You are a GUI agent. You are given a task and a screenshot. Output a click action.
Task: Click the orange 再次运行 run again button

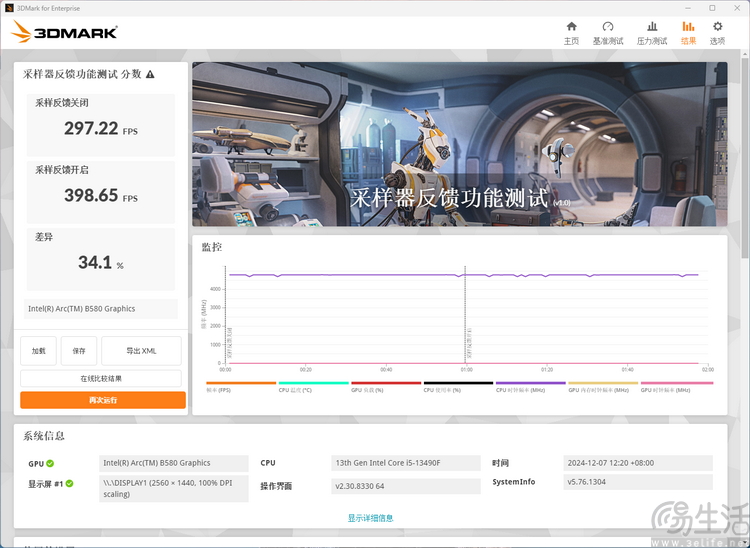click(103, 400)
